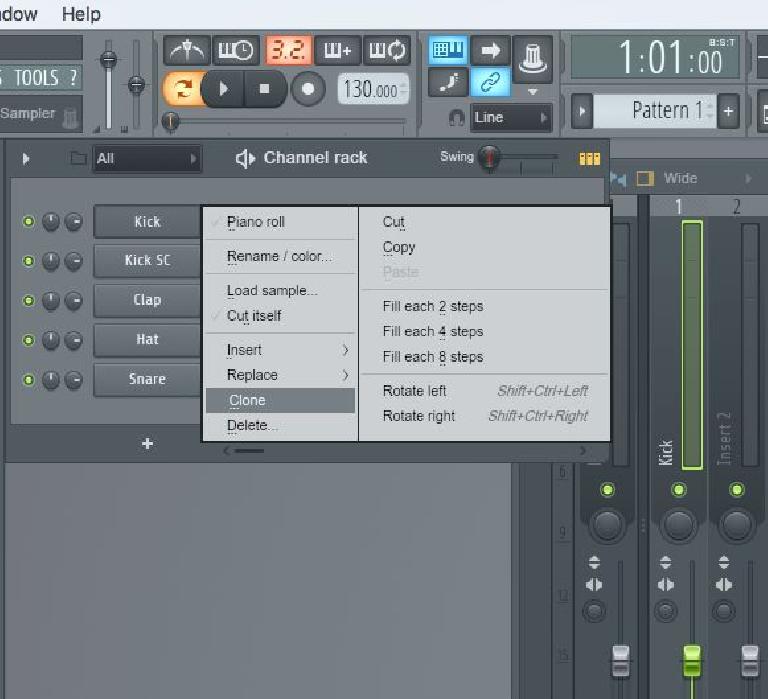Click the song position slider handle
Screen dimensions: 768x699
click(170, 121)
